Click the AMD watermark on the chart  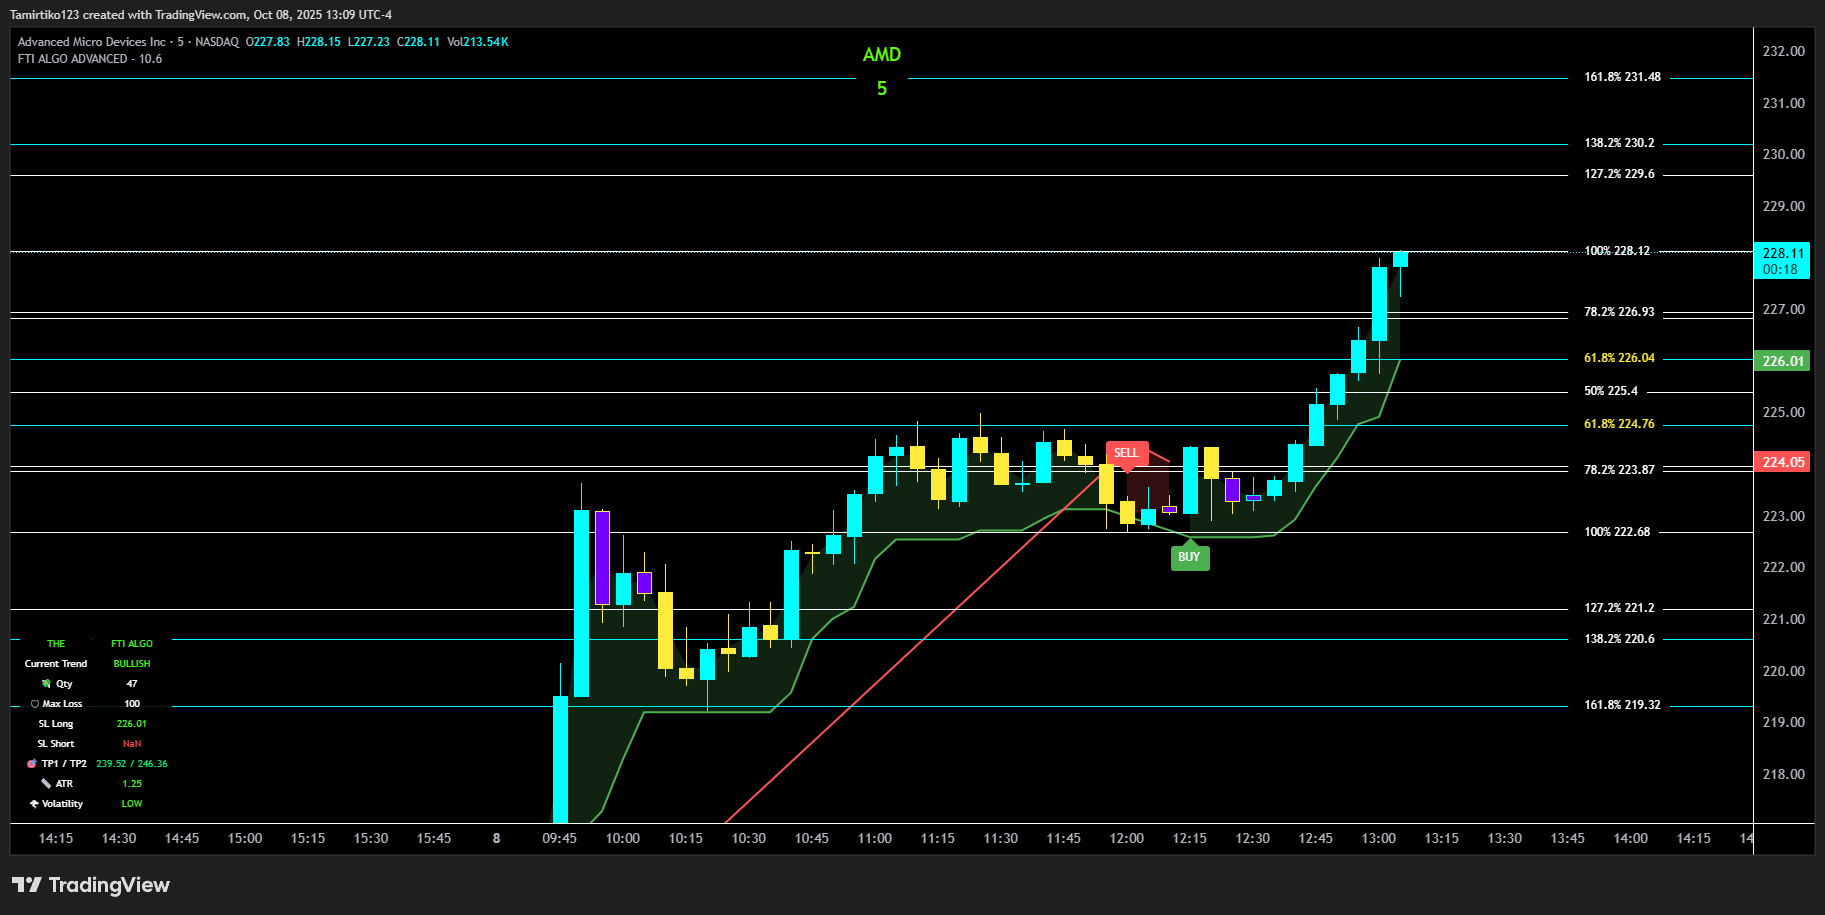point(882,55)
